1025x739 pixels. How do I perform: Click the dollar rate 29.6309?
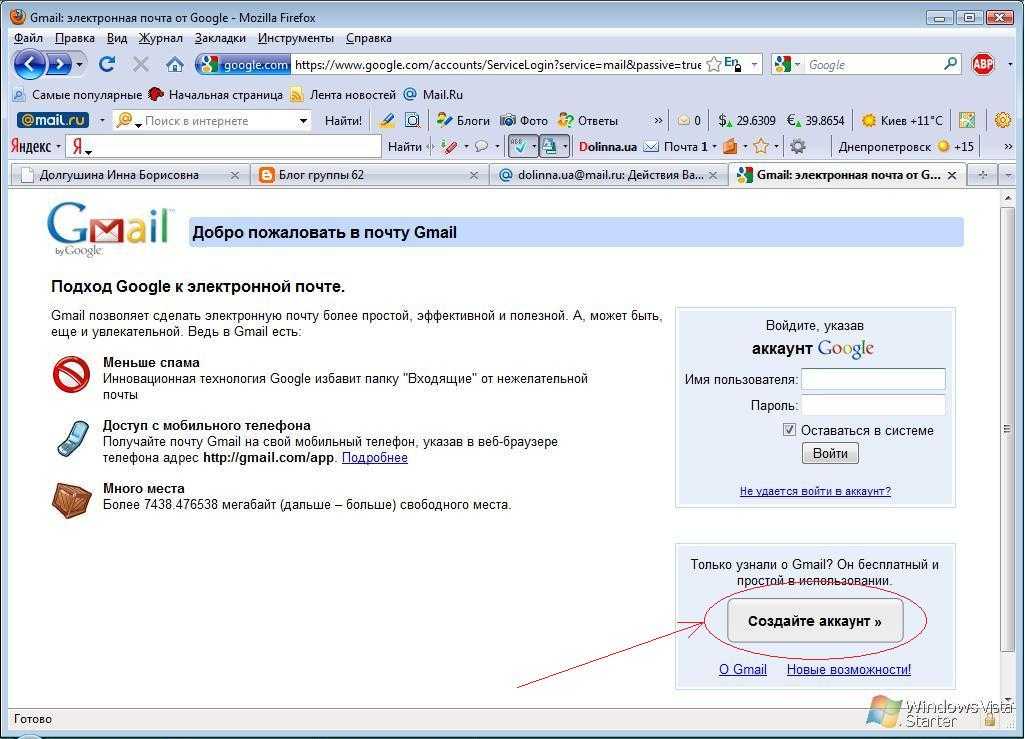747,120
